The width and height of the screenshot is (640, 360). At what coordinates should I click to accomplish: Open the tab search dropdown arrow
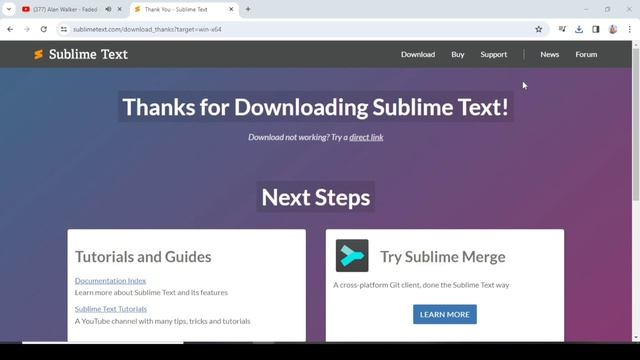(x=9, y=9)
